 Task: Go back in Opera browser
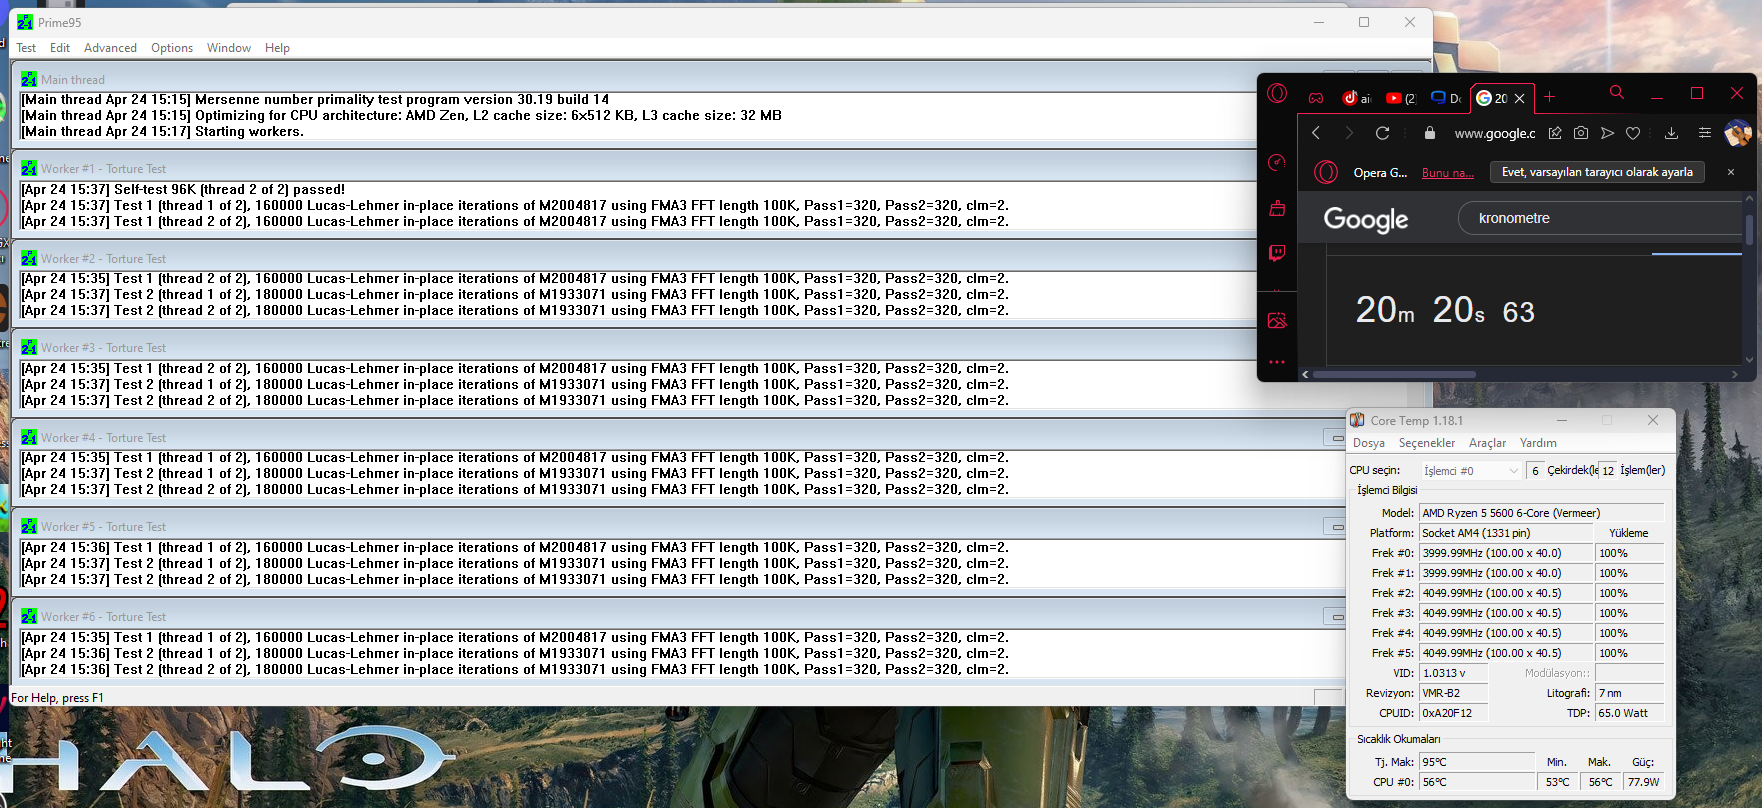click(1316, 133)
